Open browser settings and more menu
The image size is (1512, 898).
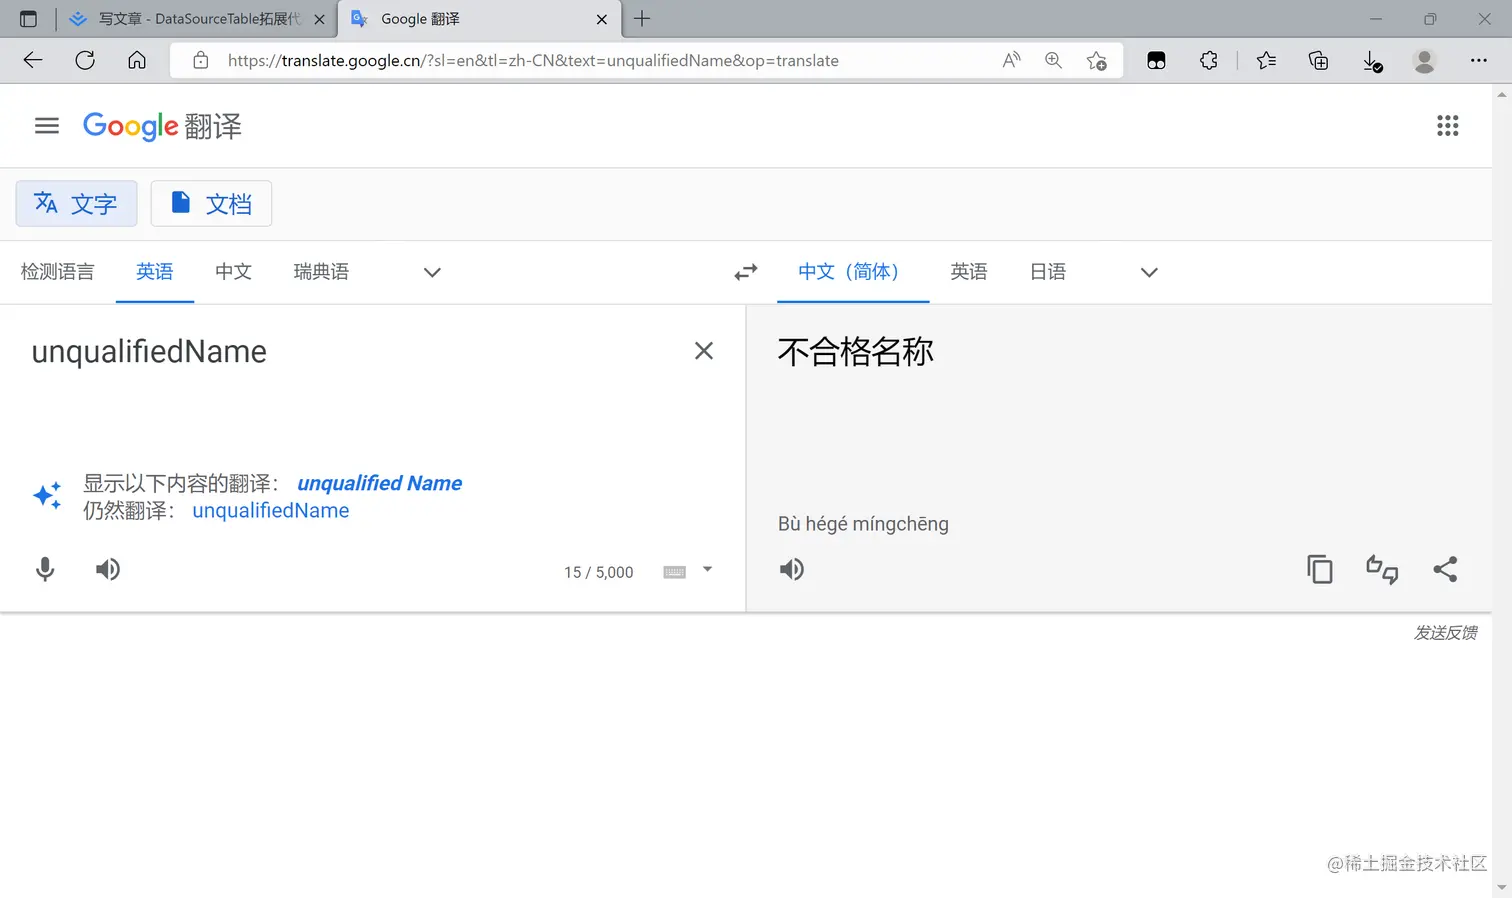(x=1478, y=60)
